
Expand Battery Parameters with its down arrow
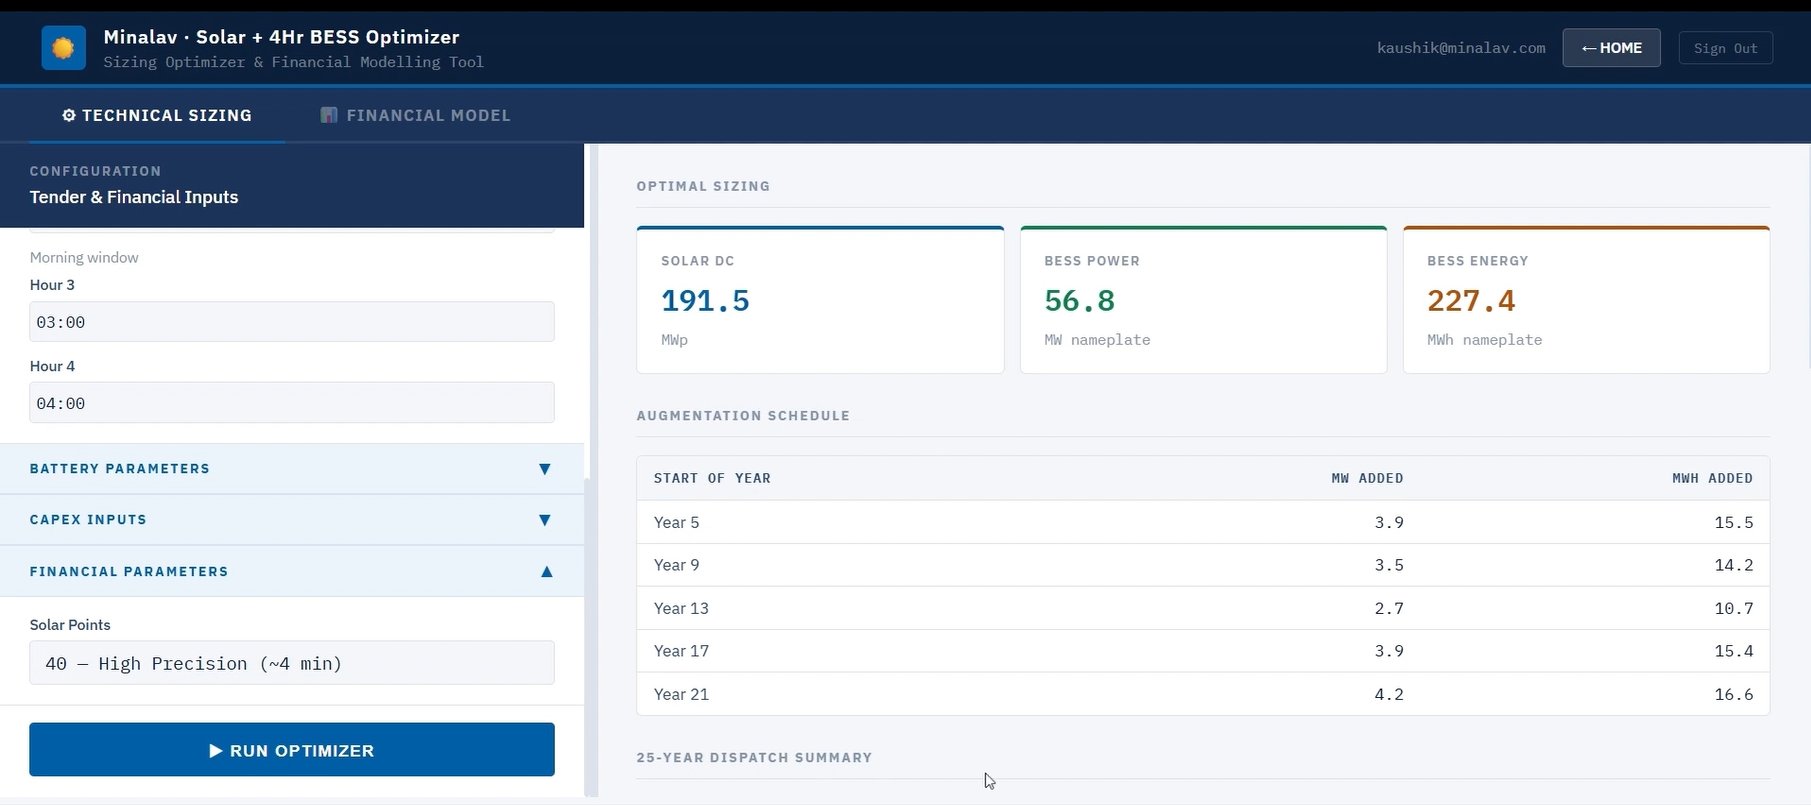tap(545, 469)
